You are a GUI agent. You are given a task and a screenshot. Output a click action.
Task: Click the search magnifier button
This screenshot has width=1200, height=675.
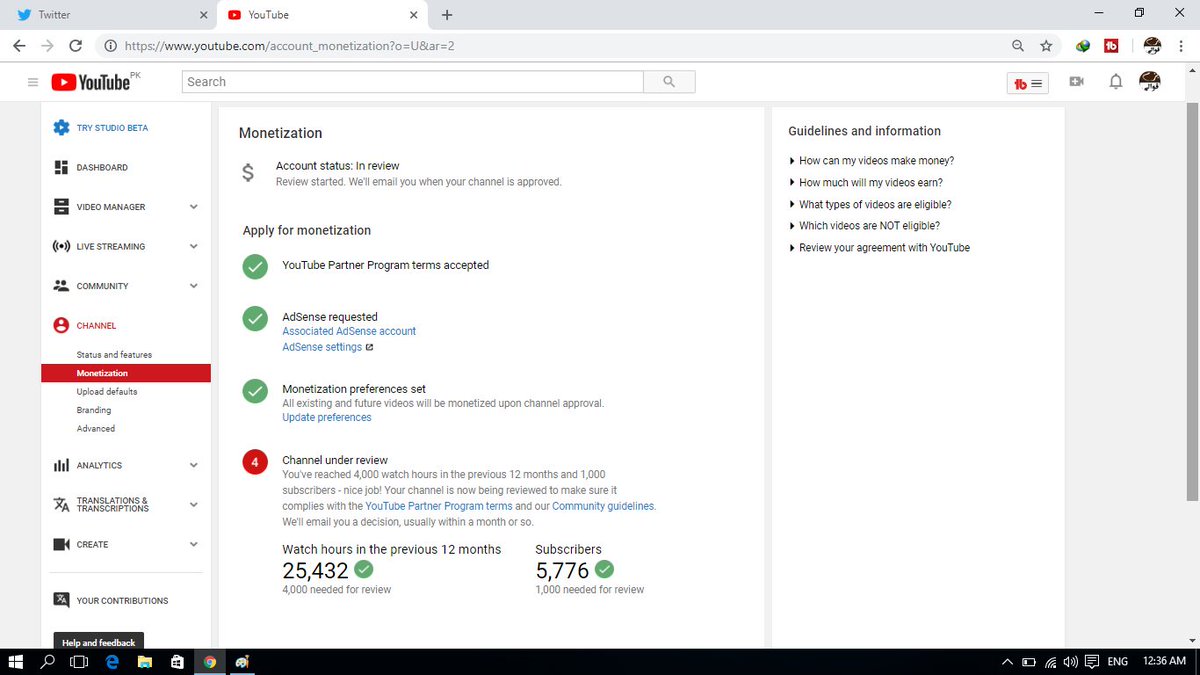pyautogui.click(x=669, y=82)
